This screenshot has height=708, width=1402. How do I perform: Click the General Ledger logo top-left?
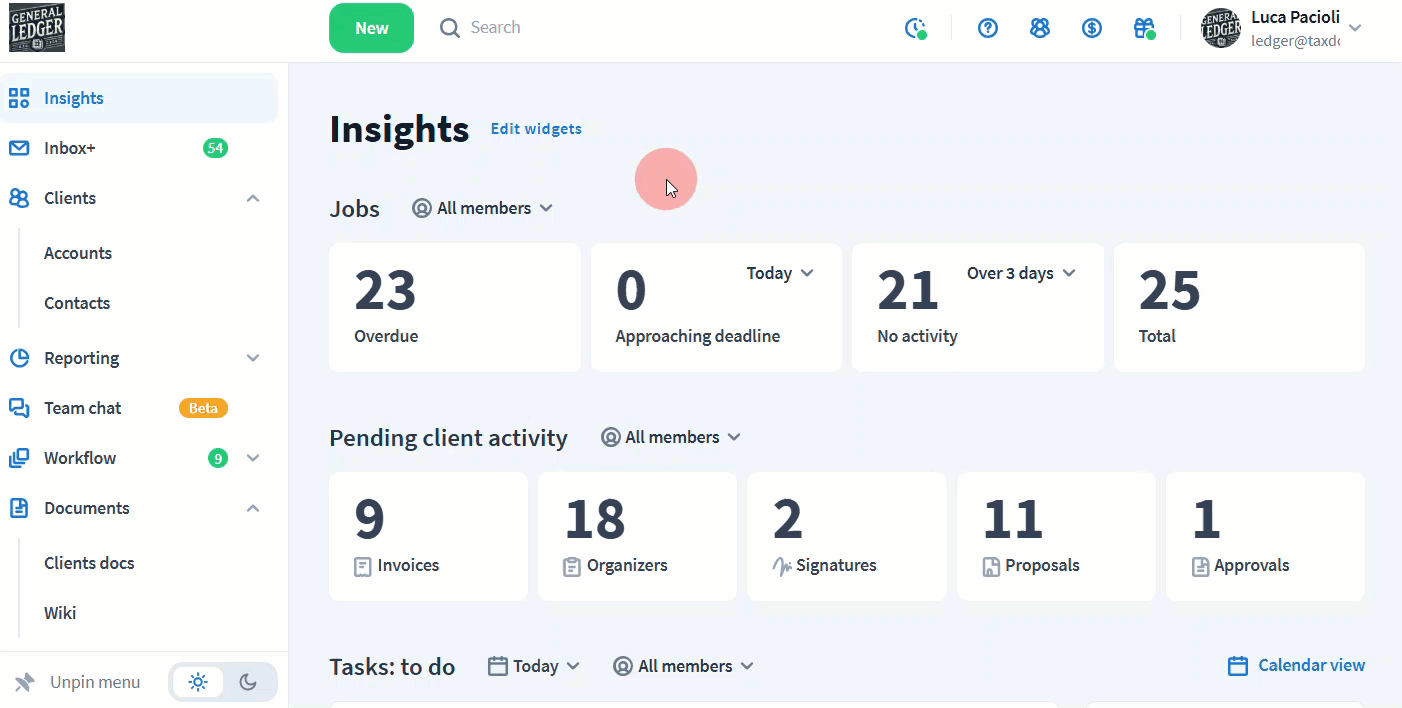tap(37, 28)
